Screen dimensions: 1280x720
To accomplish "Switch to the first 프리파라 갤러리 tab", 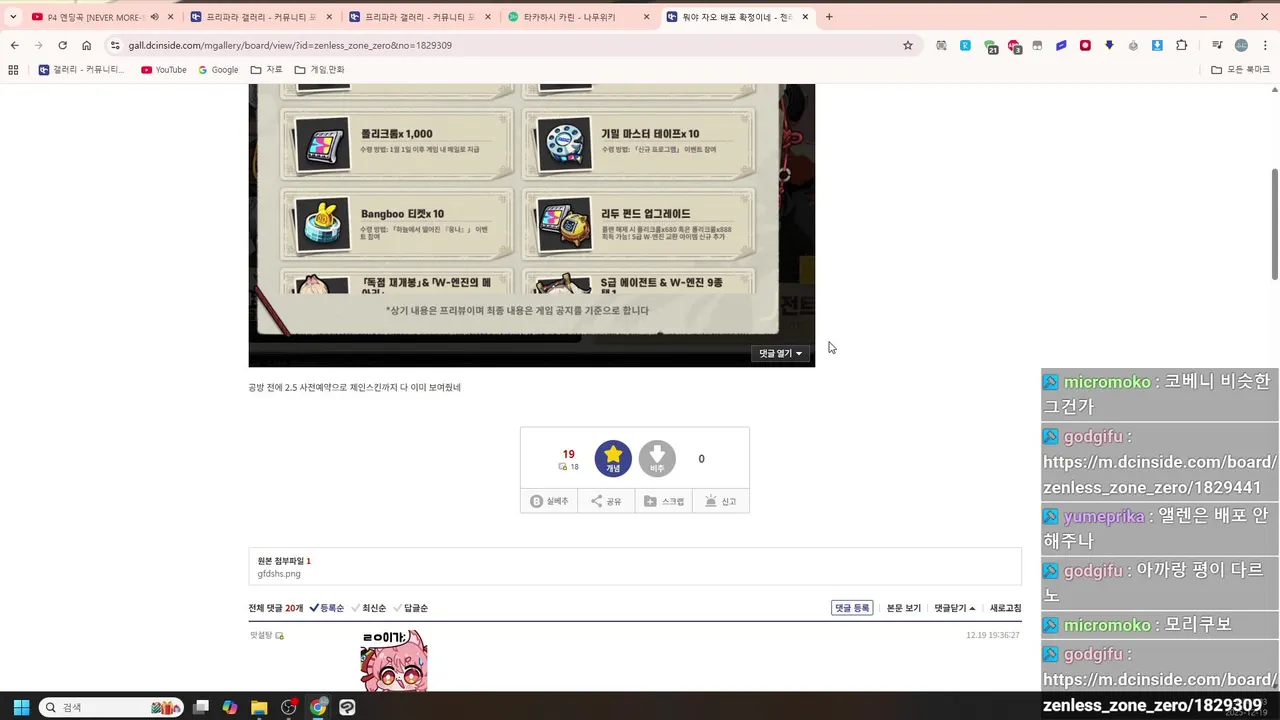I will (x=260, y=17).
